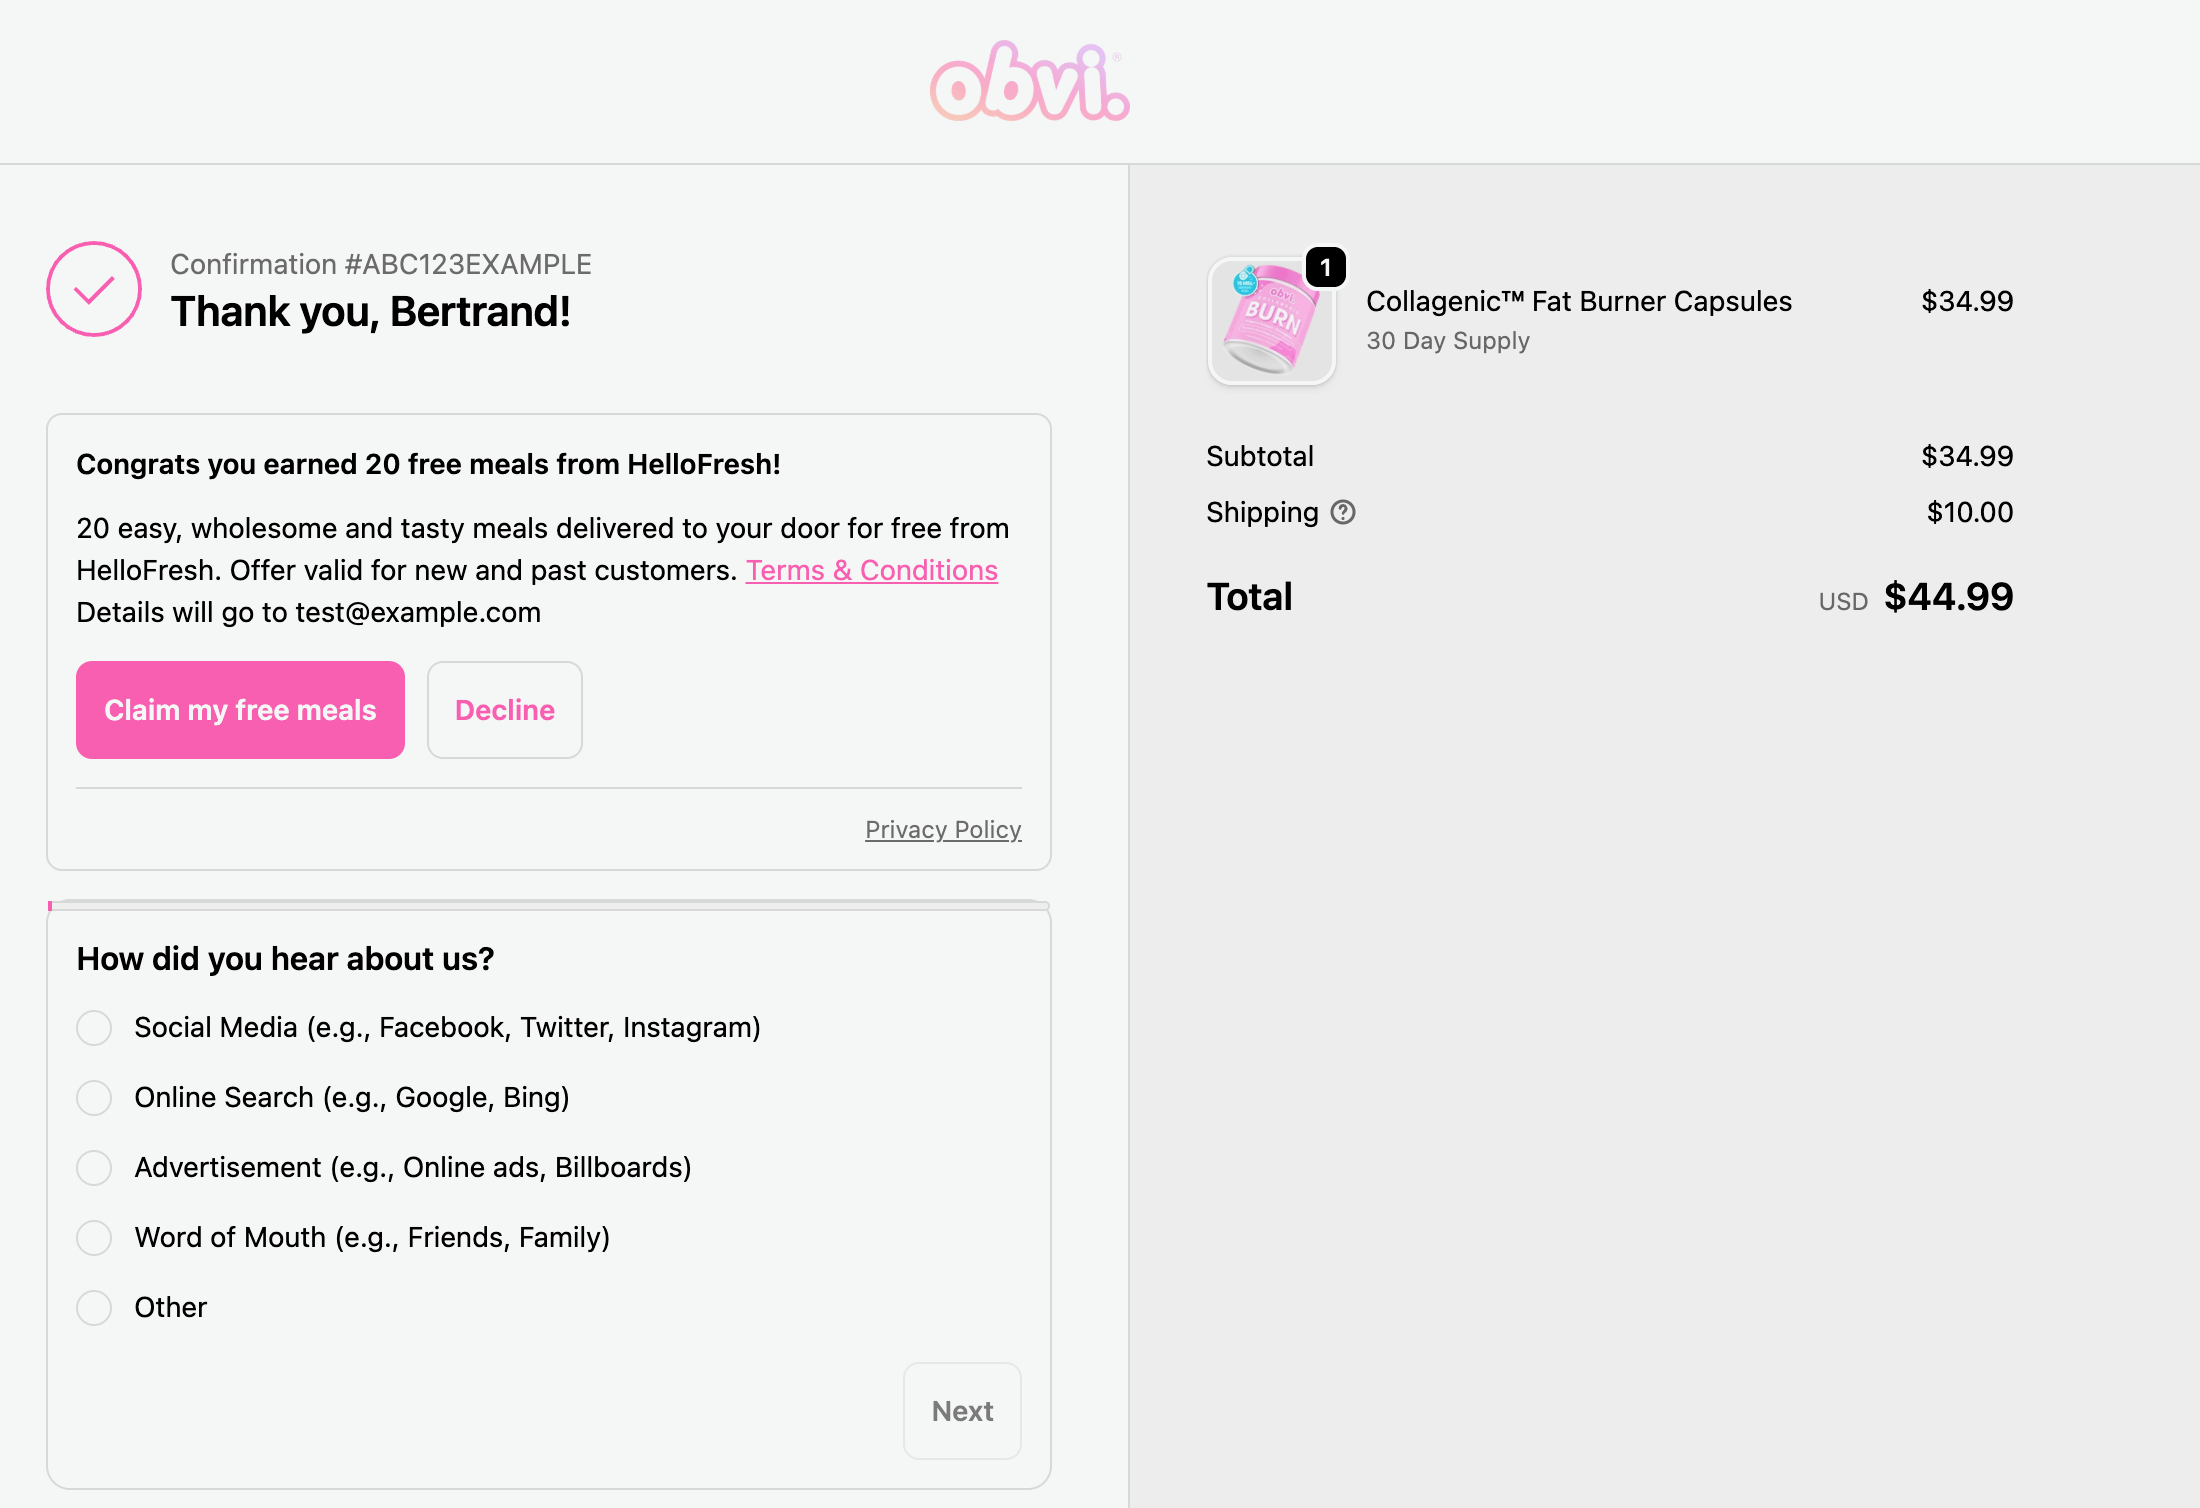This screenshot has height=1508, width=2200.
Task: Click Collagenic Fat Burner Capsules product name
Action: [x=1578, y=301]
